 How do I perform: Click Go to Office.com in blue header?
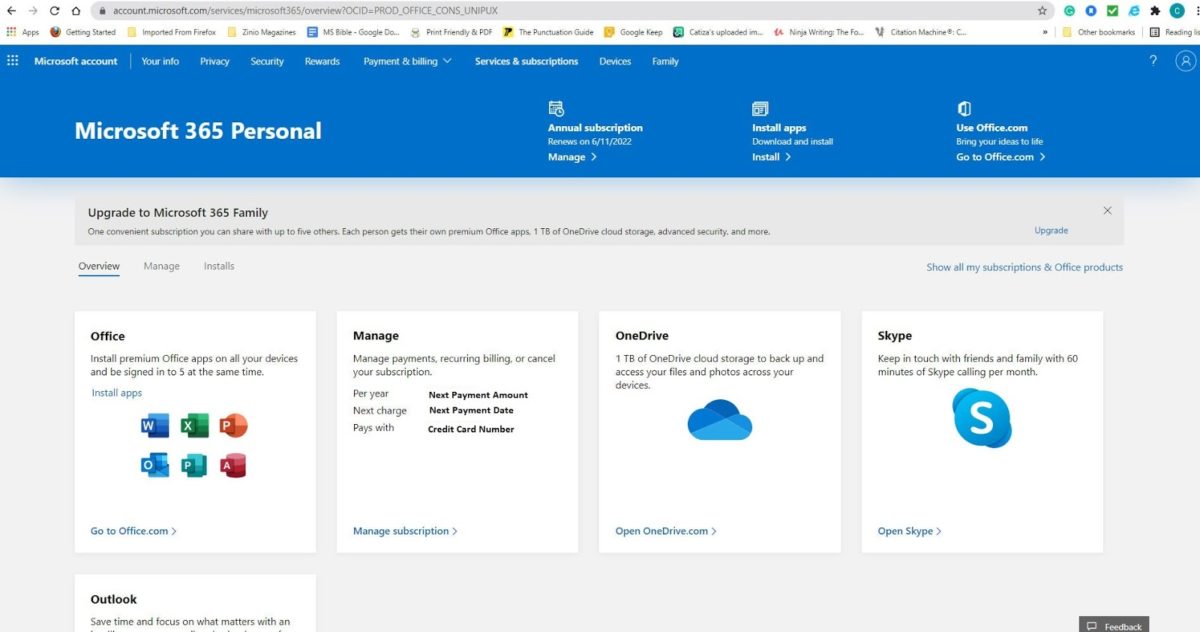click(x=1001, y=157)
